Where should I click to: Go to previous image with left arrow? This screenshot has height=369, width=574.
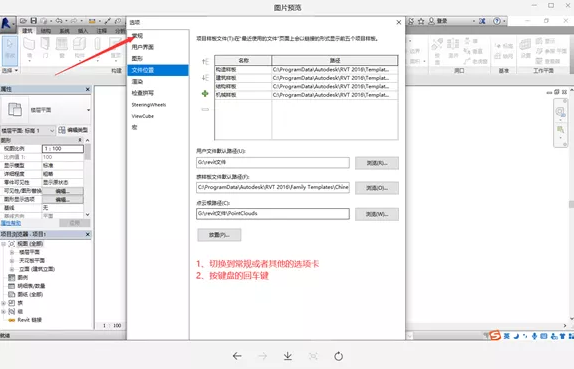tap(237, 356)
